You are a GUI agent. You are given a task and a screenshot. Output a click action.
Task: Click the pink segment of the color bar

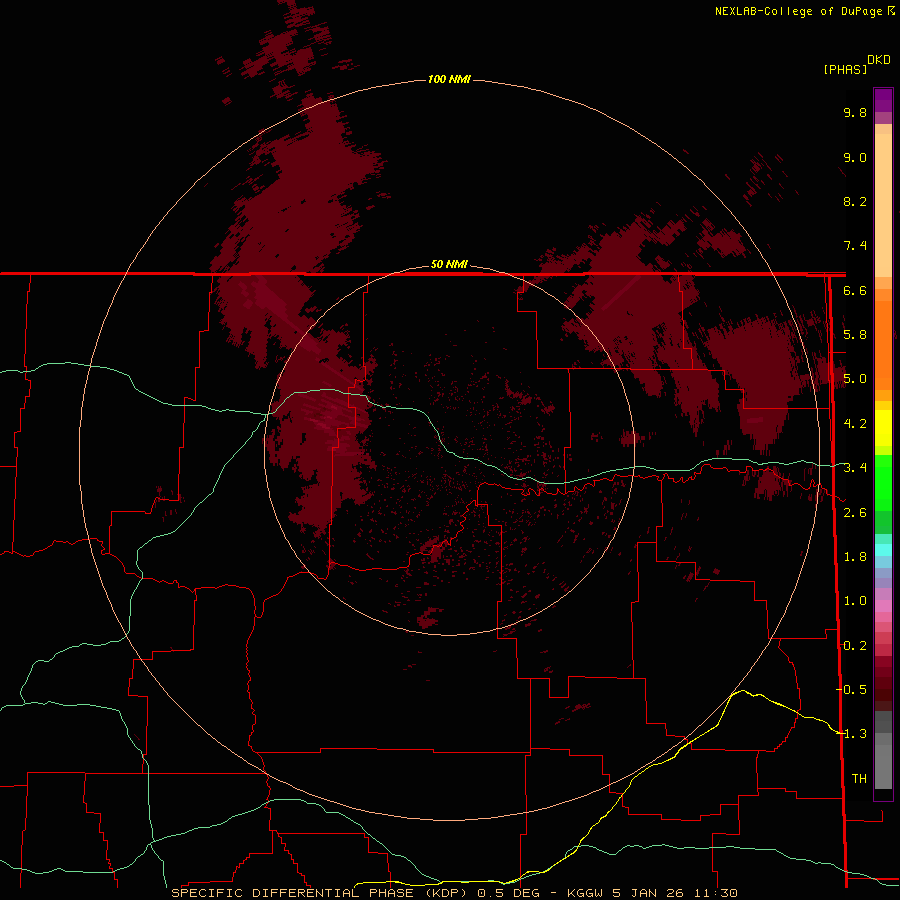(x=883, y=606)
